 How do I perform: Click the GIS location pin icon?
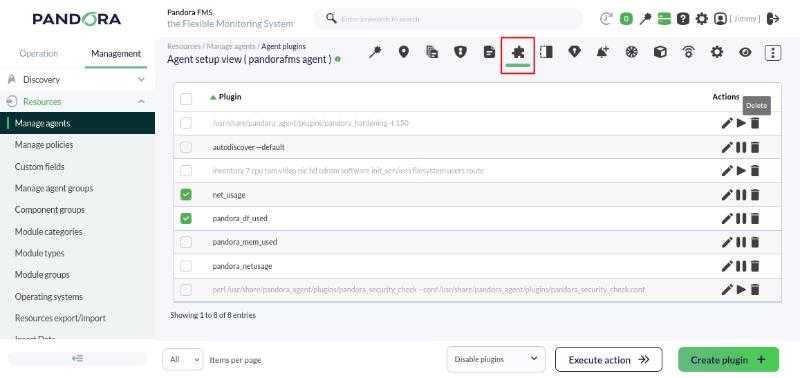(x=404, y=52)
